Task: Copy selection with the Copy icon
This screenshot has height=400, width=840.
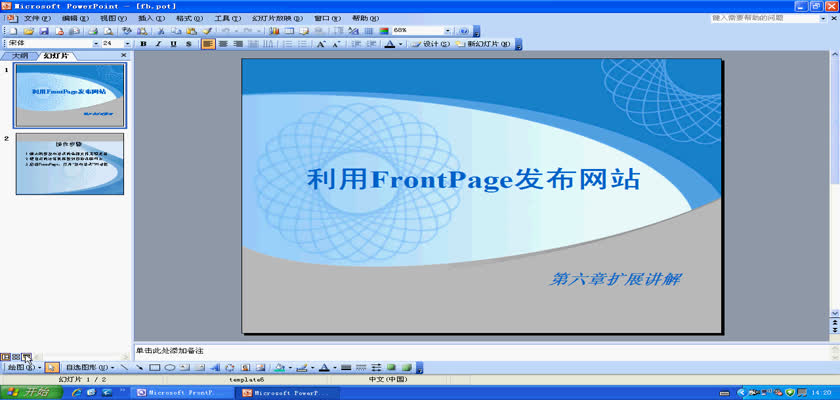Action: [x=176, y=31]
